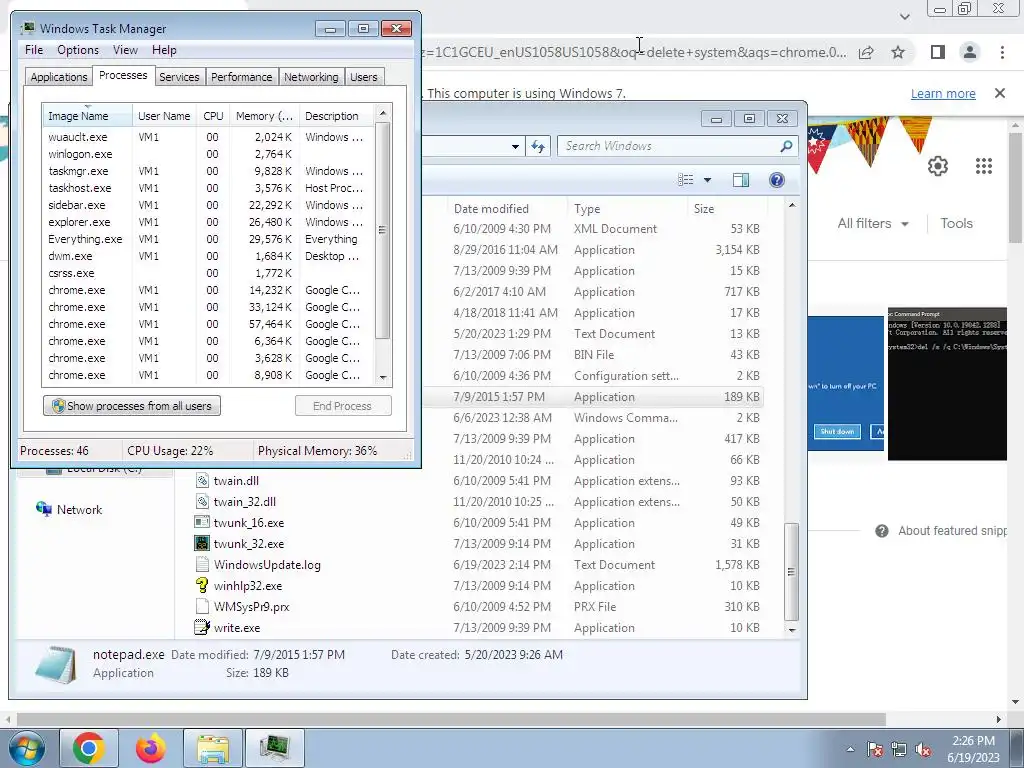Open Explorer address bar history dropdown
1024x768 pixels.
pos(515,146)
